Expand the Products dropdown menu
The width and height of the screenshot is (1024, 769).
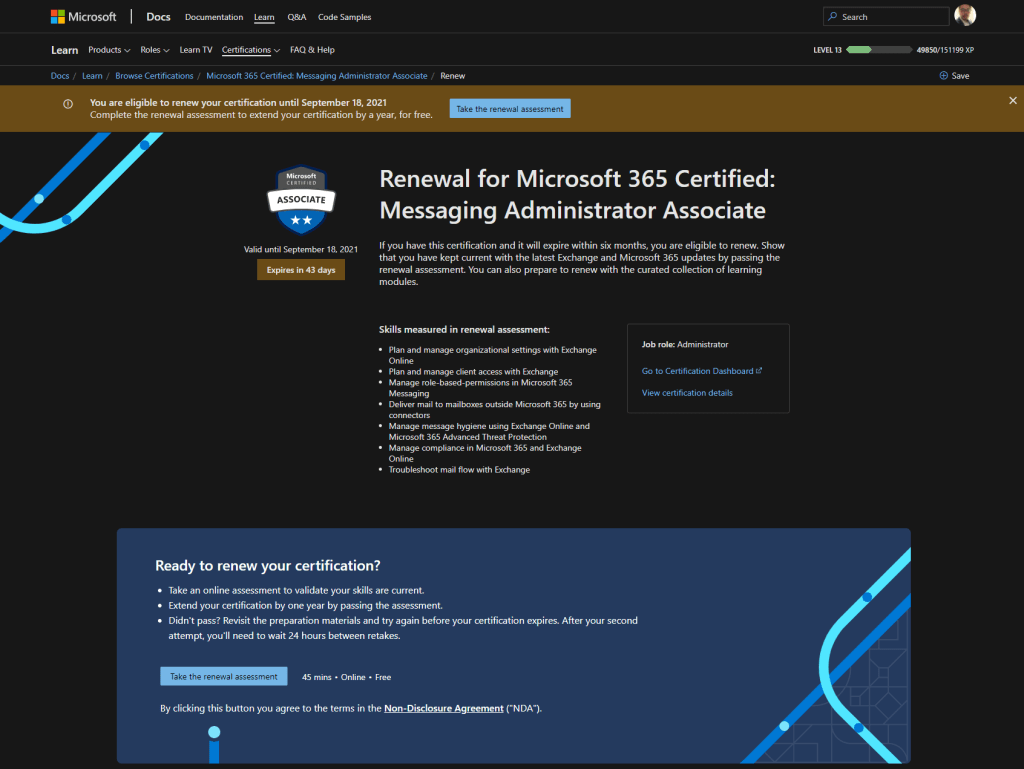click(x=109, y=50)
